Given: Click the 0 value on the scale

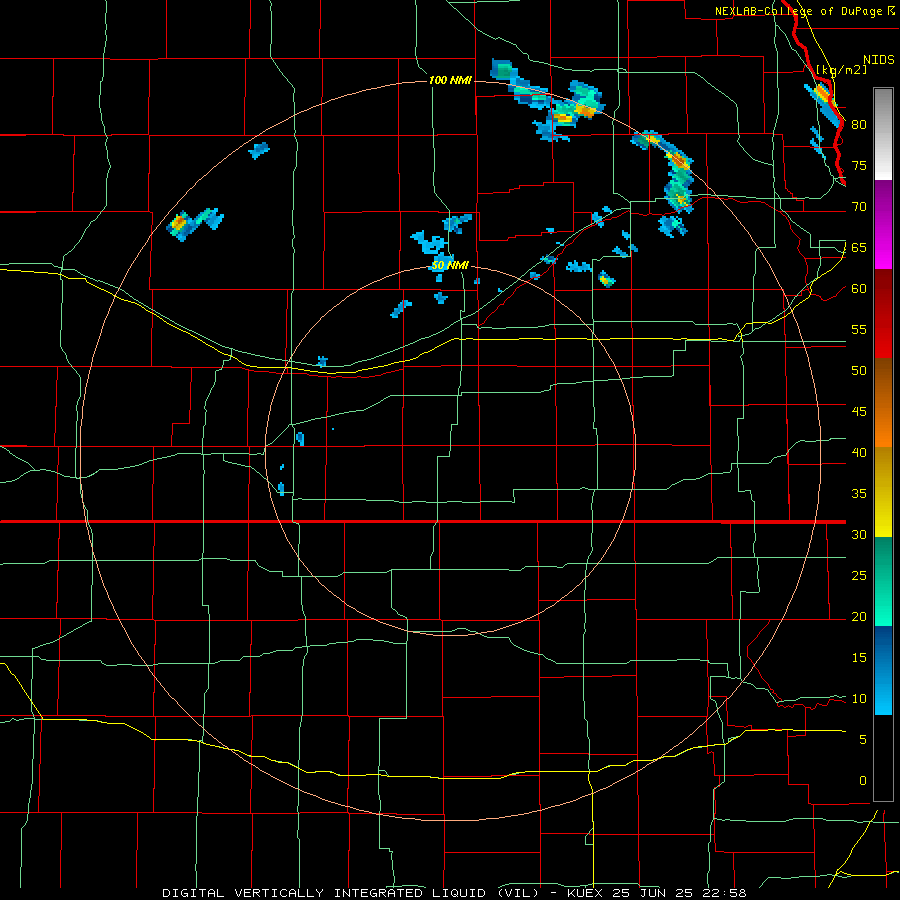Looking at the screenshot, I should 863,781.
